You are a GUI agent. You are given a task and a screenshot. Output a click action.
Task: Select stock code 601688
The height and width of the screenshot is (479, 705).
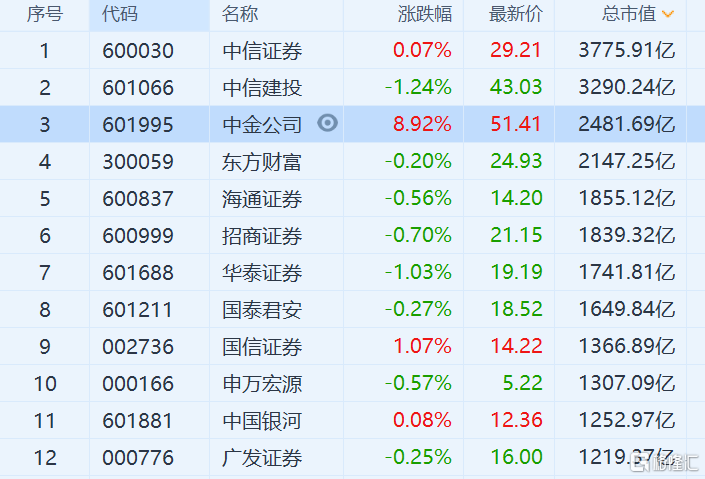[138, 273]
